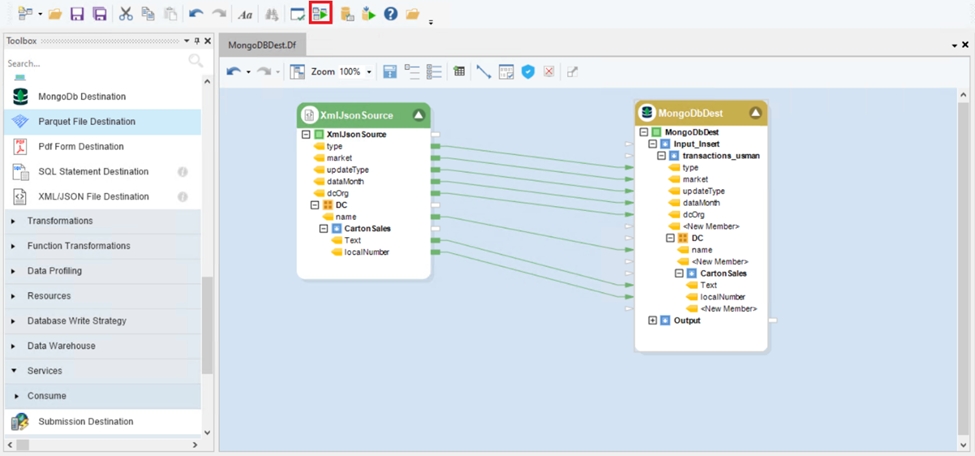975x456 pixels.
Task: Cut selection with the scissors icon
Action: click(126, 14)
